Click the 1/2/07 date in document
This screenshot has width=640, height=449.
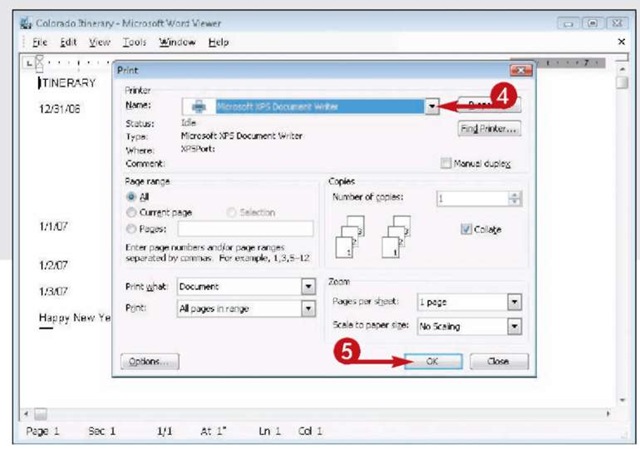53,265
